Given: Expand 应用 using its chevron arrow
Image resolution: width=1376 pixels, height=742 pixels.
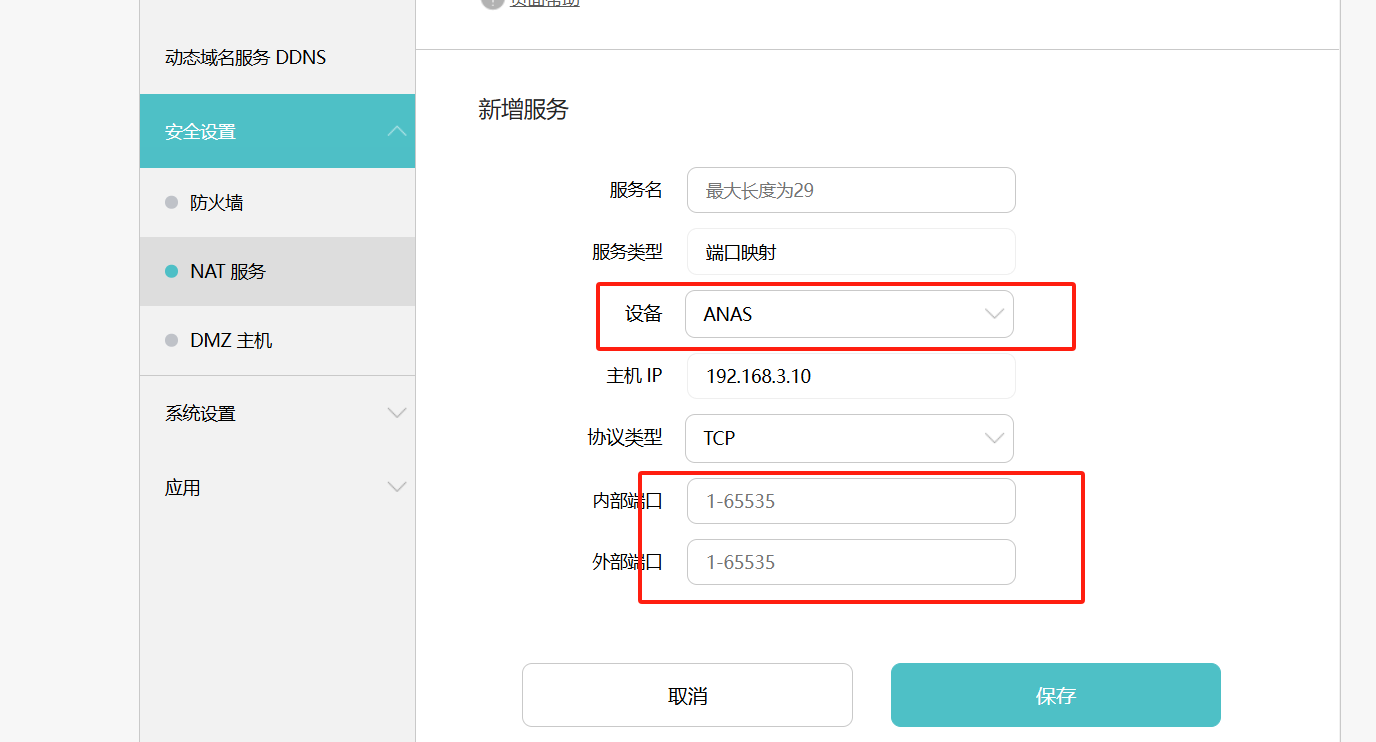Looking at the screenshot, I should point(397,488).
